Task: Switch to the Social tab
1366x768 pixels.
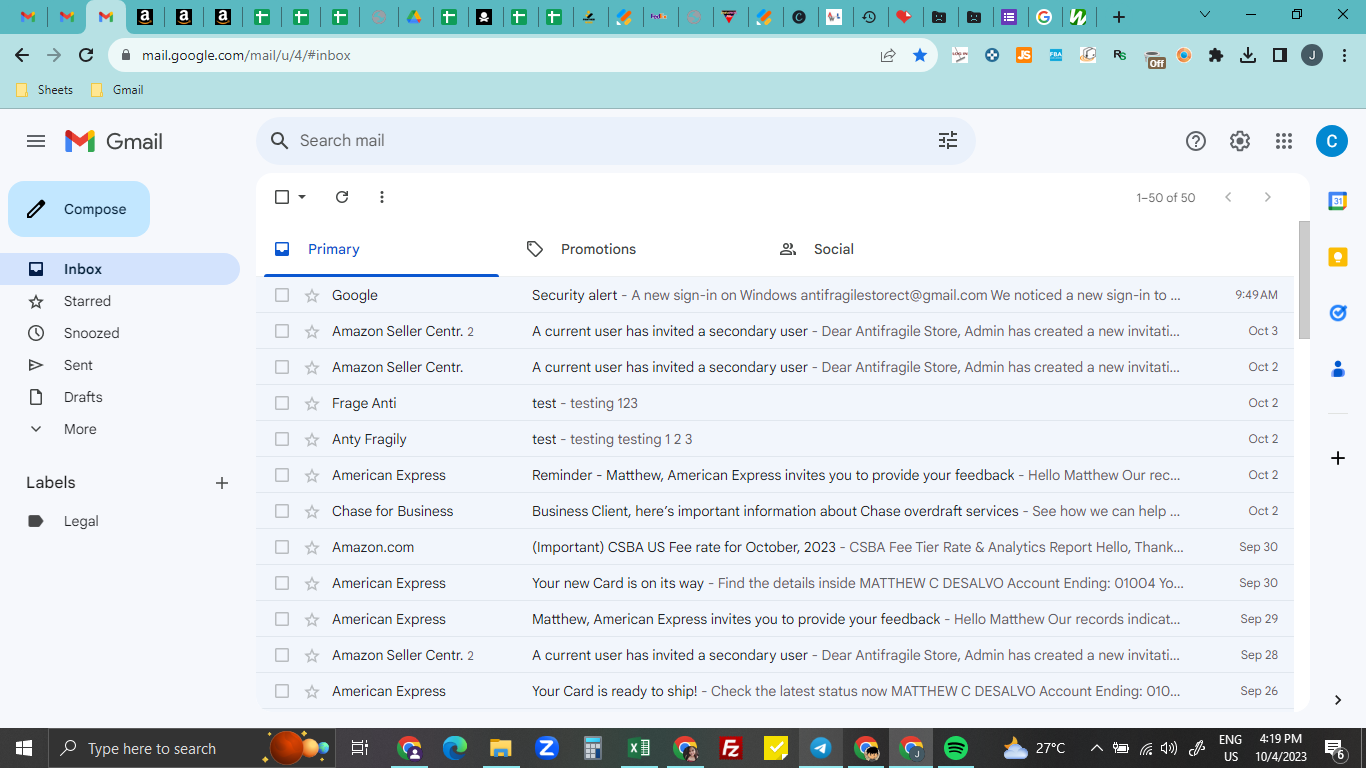Action: coord(887,249)
